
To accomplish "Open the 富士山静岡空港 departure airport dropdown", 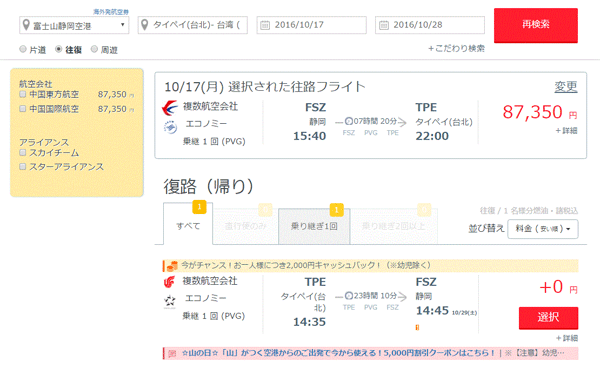I will [x=74, y=25].
